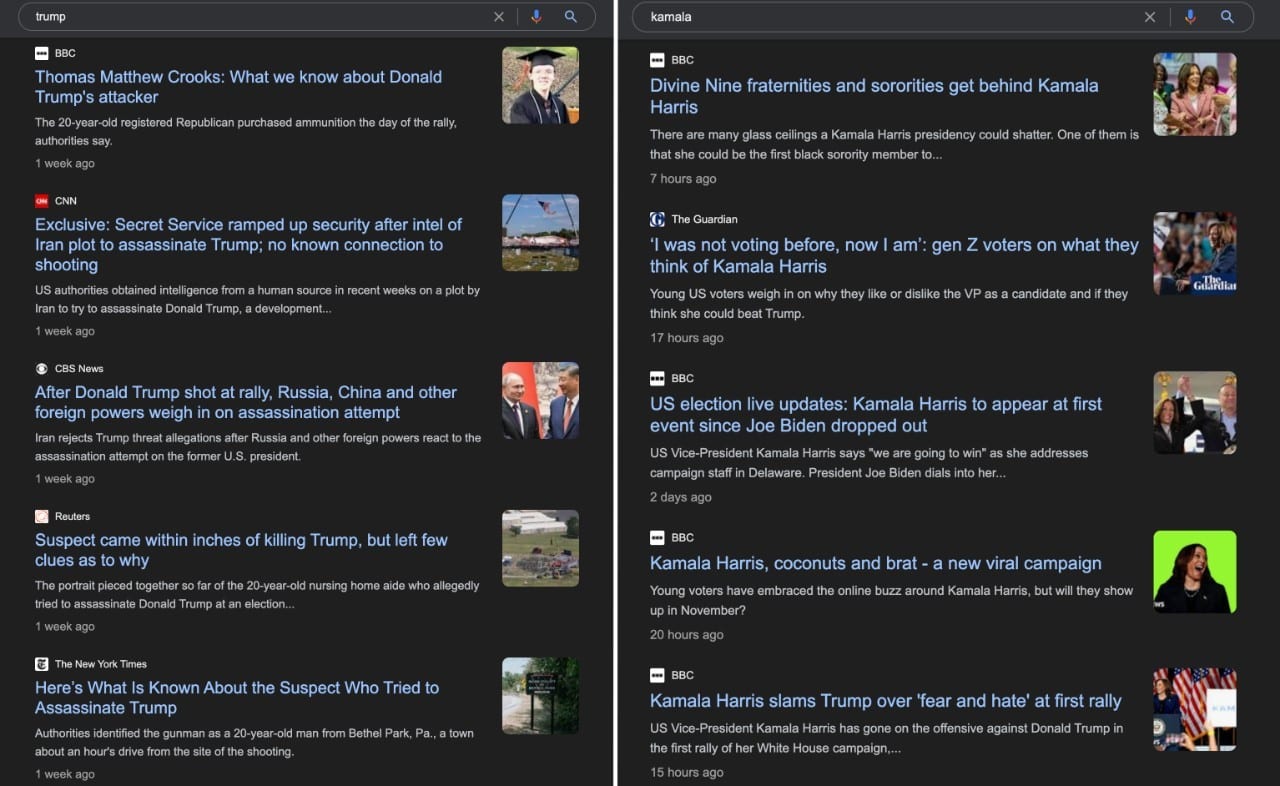Screen dimensions: 1280x786
Task: Open 'Kamala Harris, coconuts and brat' headline
Action: pyautogui.click(x=876, y=564)
